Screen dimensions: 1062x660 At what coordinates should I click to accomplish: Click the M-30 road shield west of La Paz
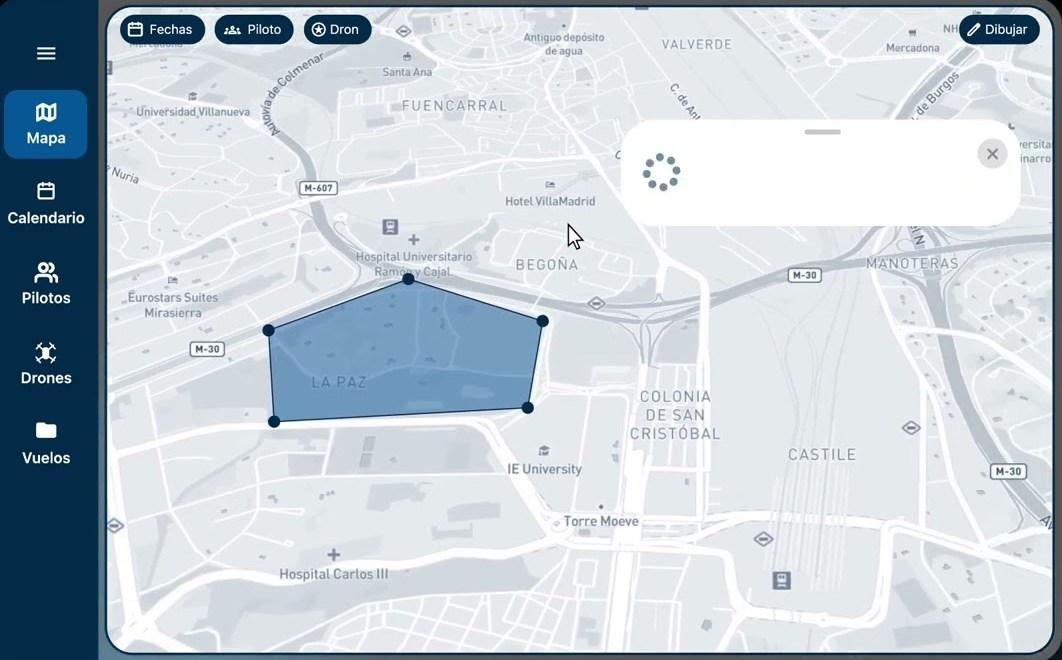point(207,349)
